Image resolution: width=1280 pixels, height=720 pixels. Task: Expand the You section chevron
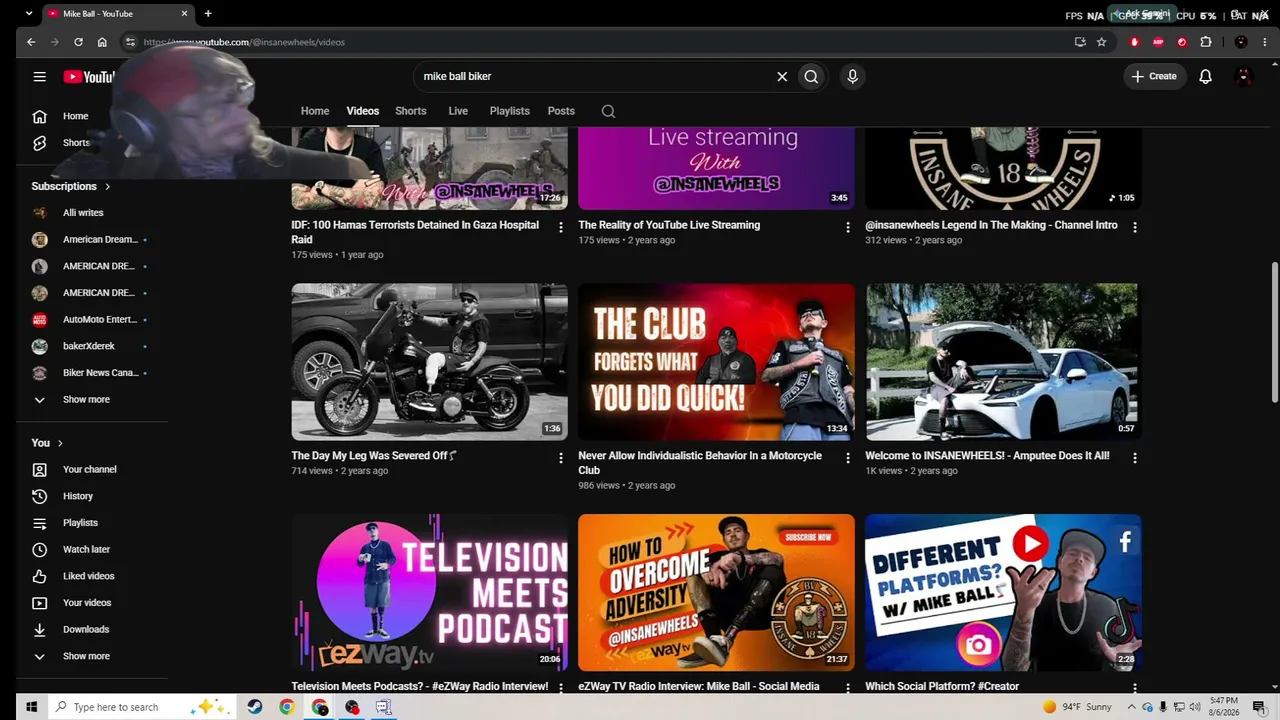pos(60,443)
